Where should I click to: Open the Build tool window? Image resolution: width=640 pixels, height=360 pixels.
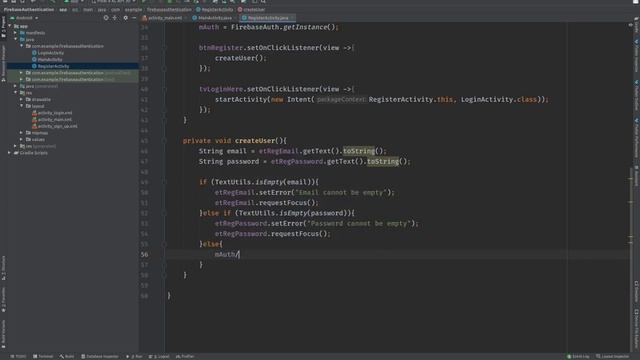point(67,356)
